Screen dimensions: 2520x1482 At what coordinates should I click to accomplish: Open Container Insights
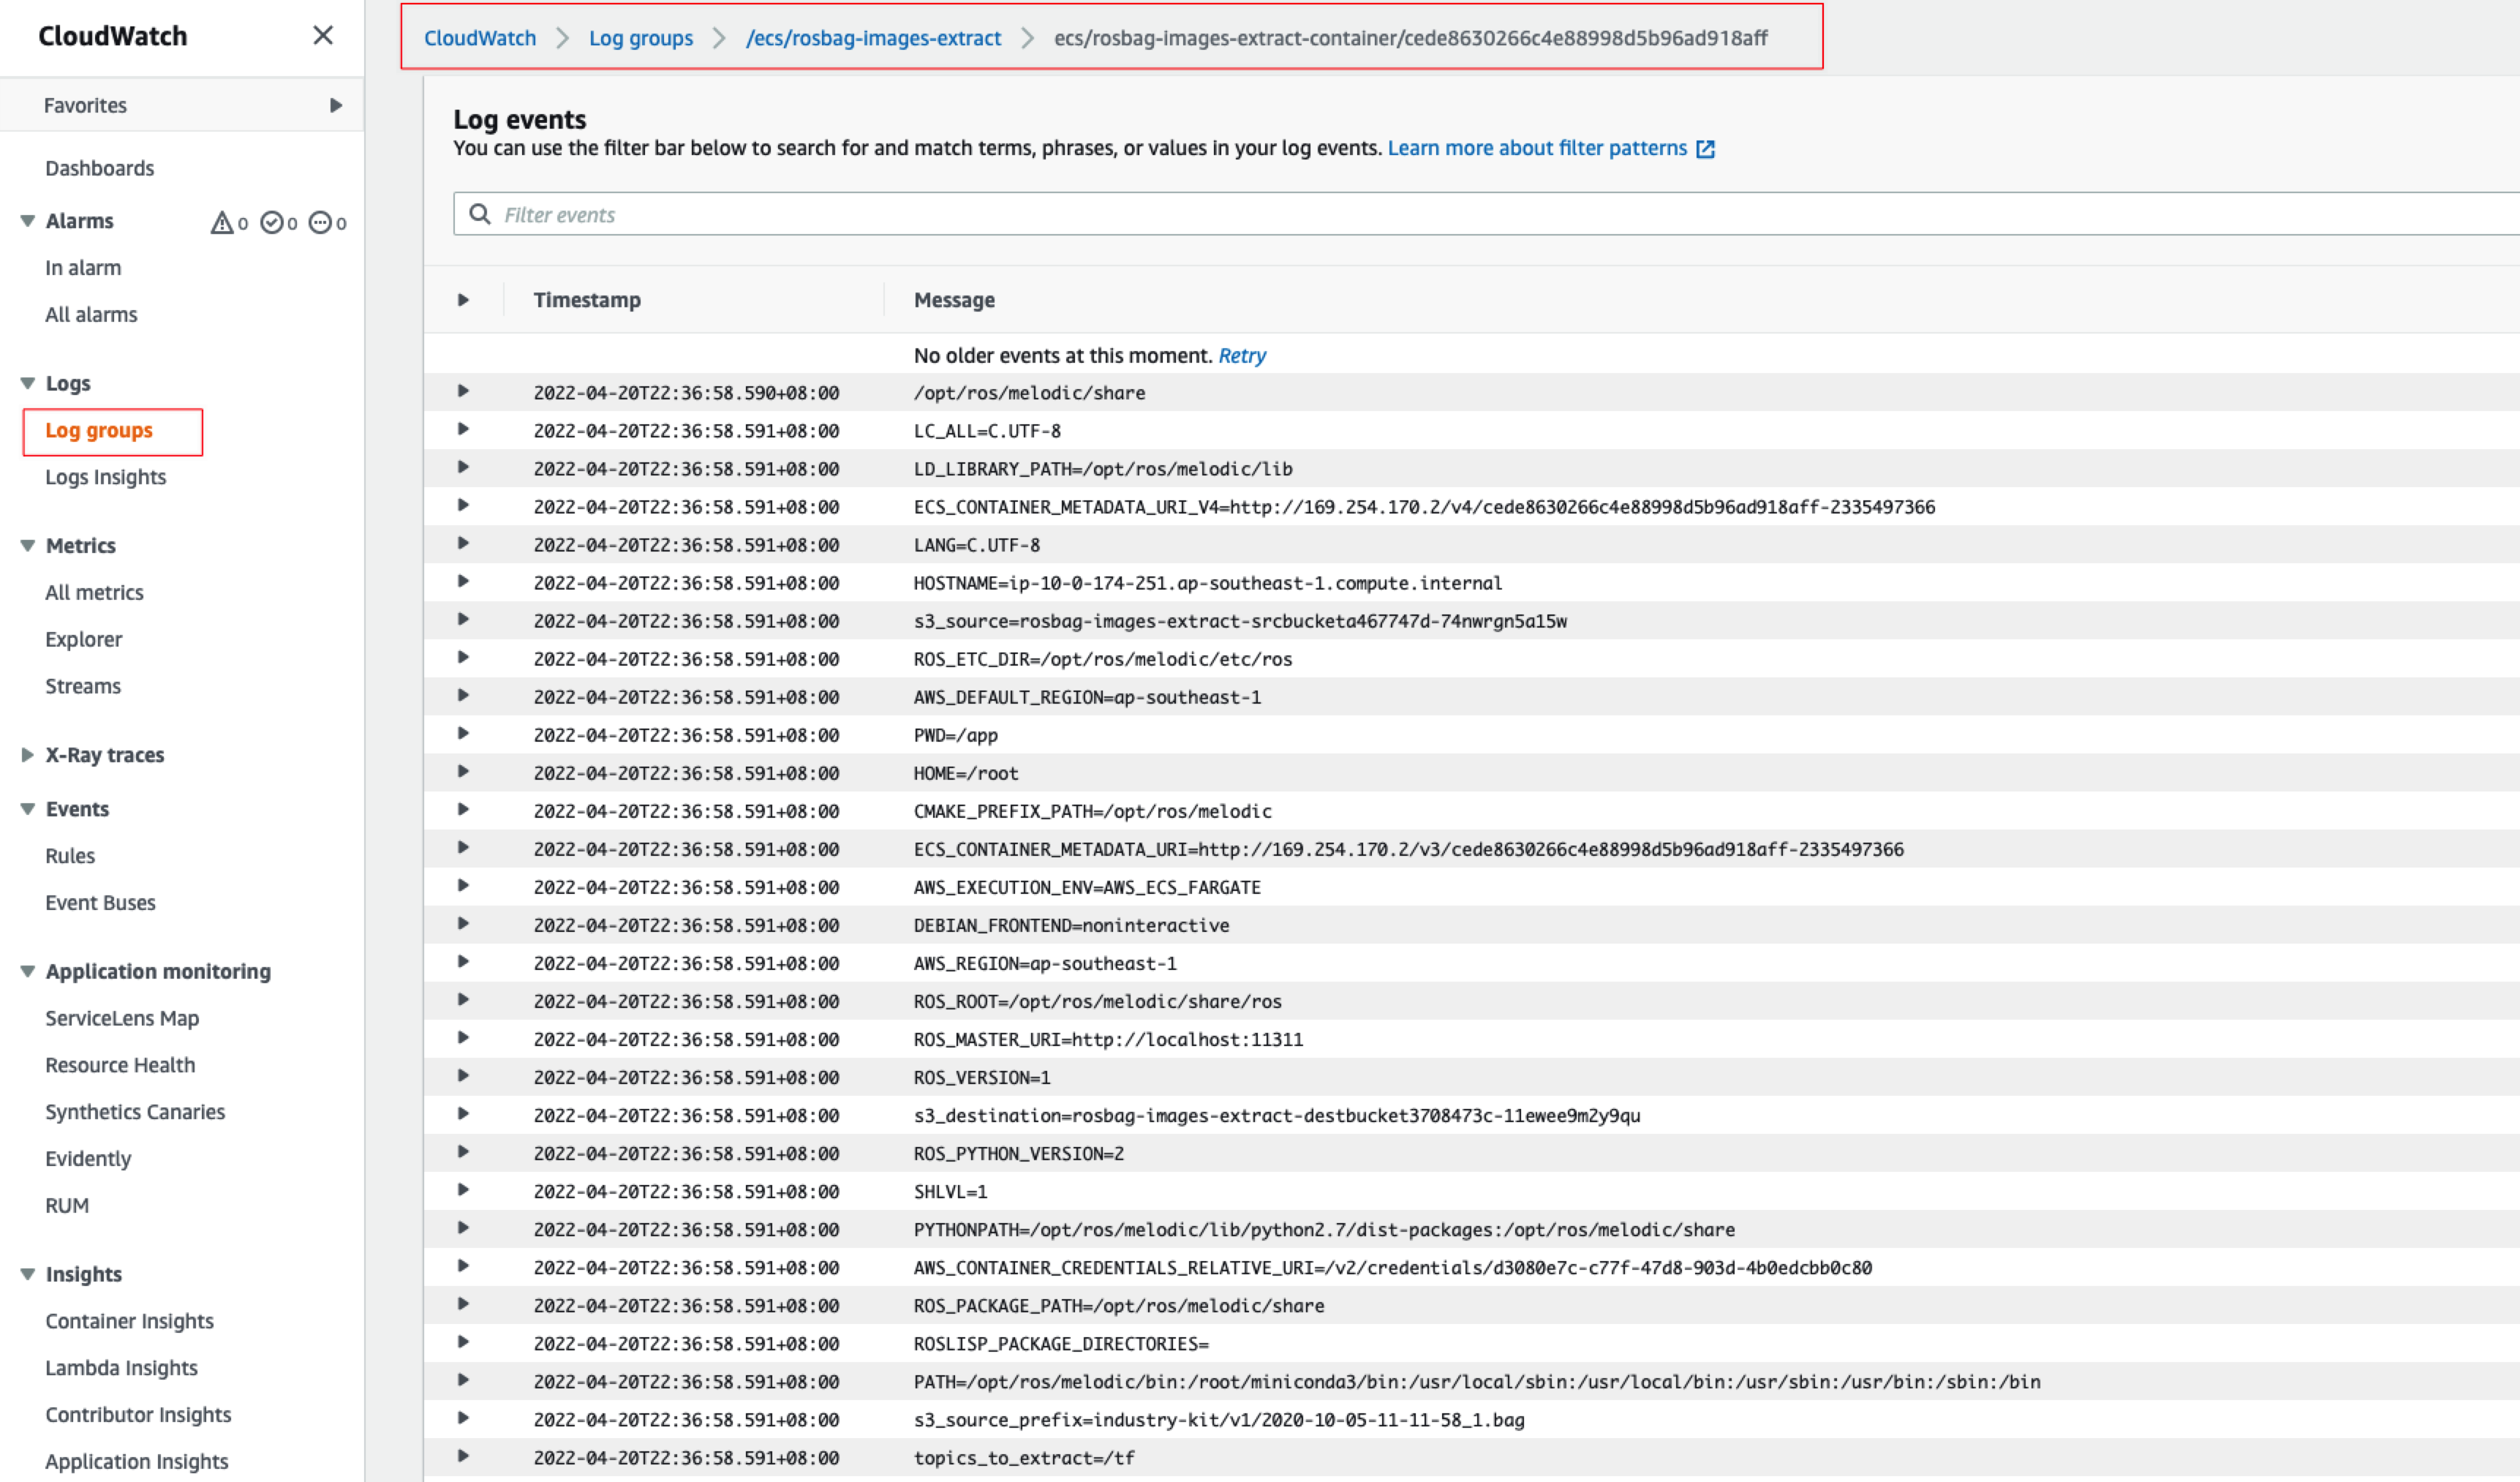tap(129, 1321)
